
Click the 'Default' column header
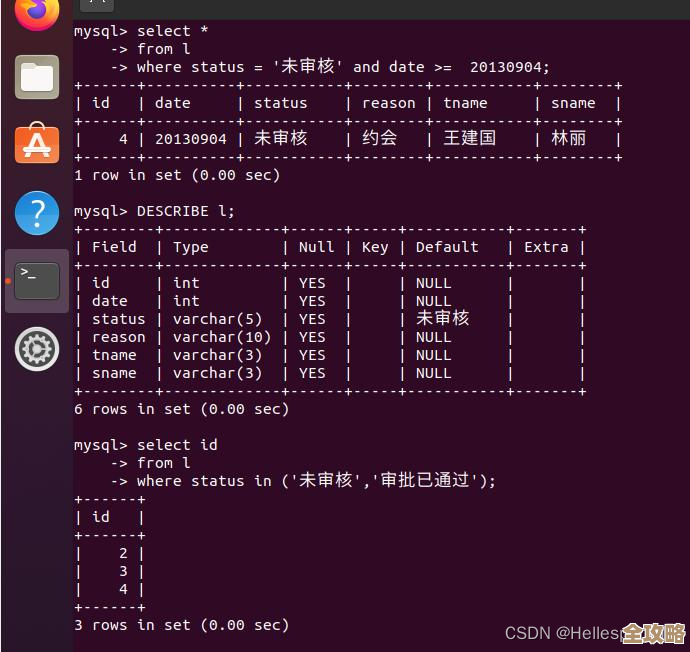coord(447,247)
